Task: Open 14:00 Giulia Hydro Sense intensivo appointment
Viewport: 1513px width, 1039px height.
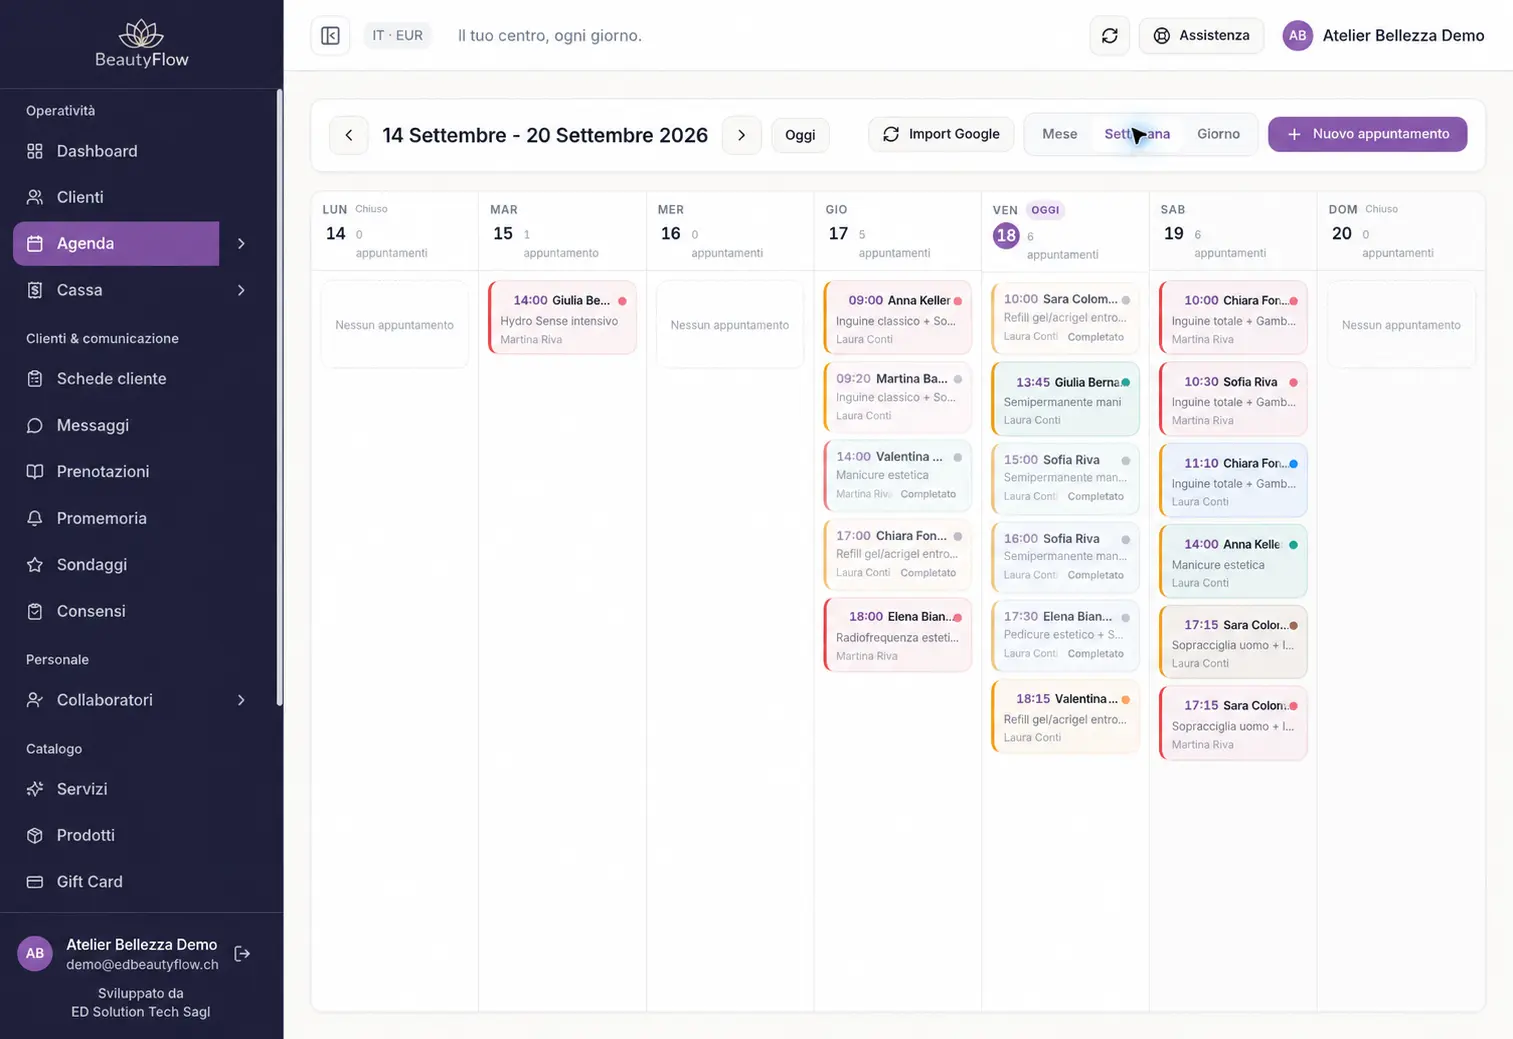Action: coord(563,318)
